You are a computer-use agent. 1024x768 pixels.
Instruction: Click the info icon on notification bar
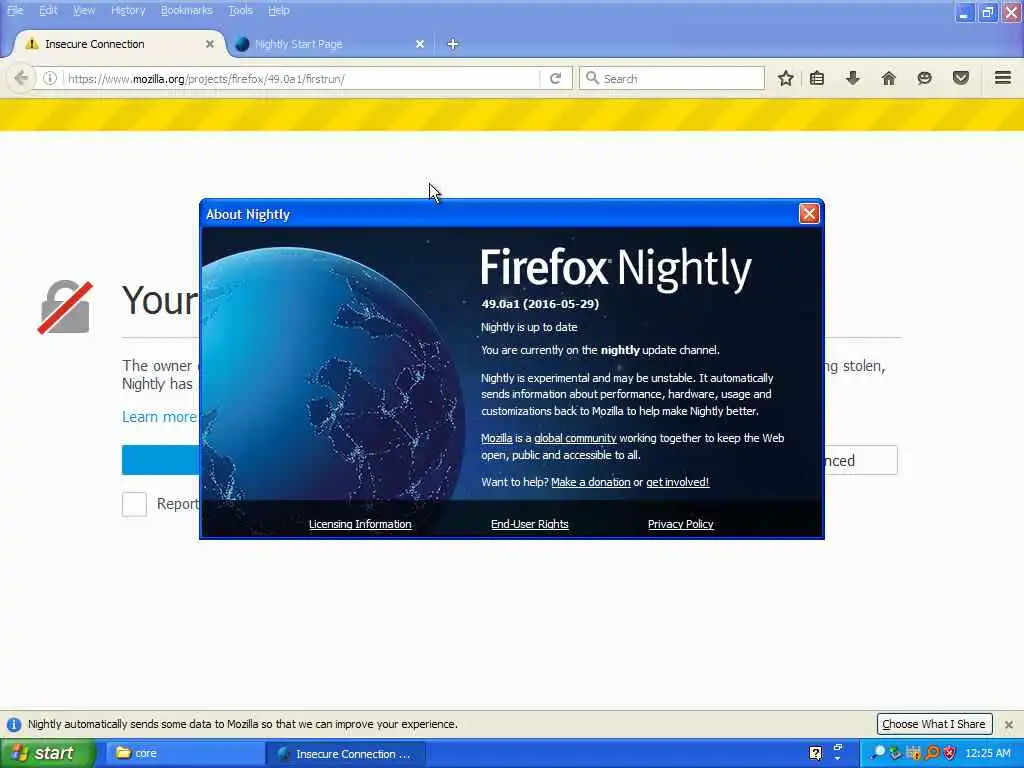point(14,724)
